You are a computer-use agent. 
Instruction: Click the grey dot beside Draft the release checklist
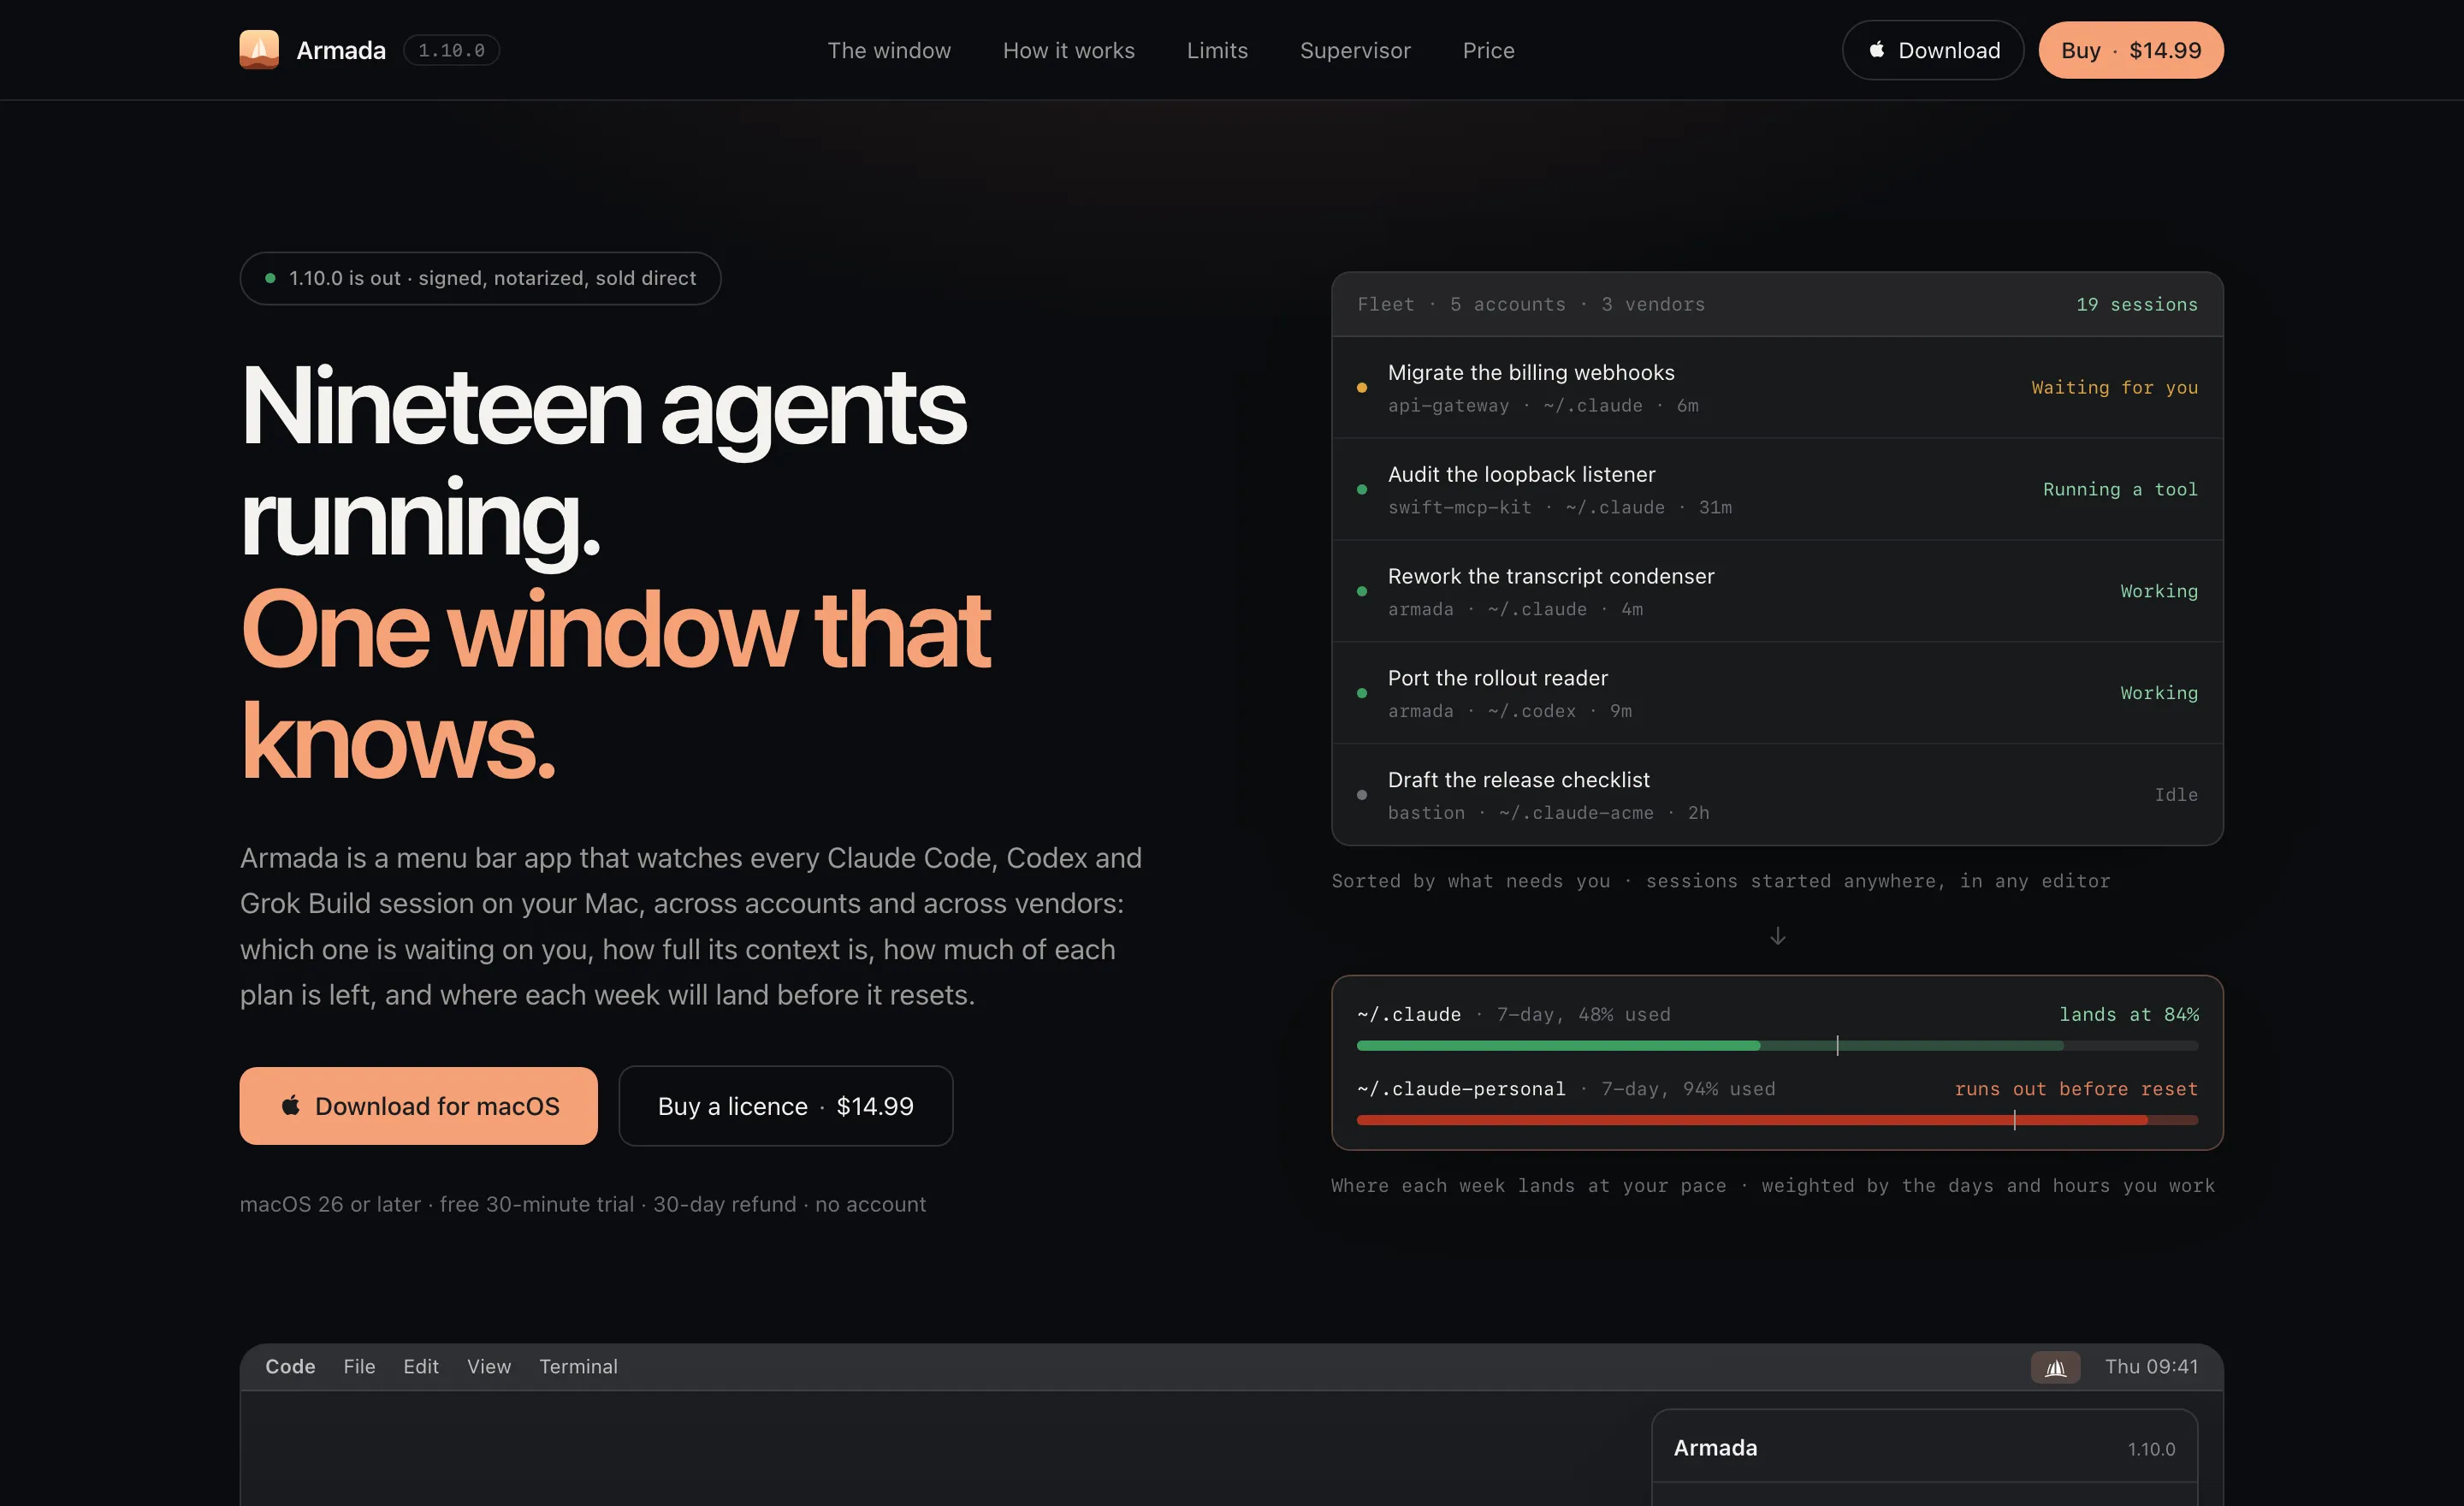click(1362, 795)
